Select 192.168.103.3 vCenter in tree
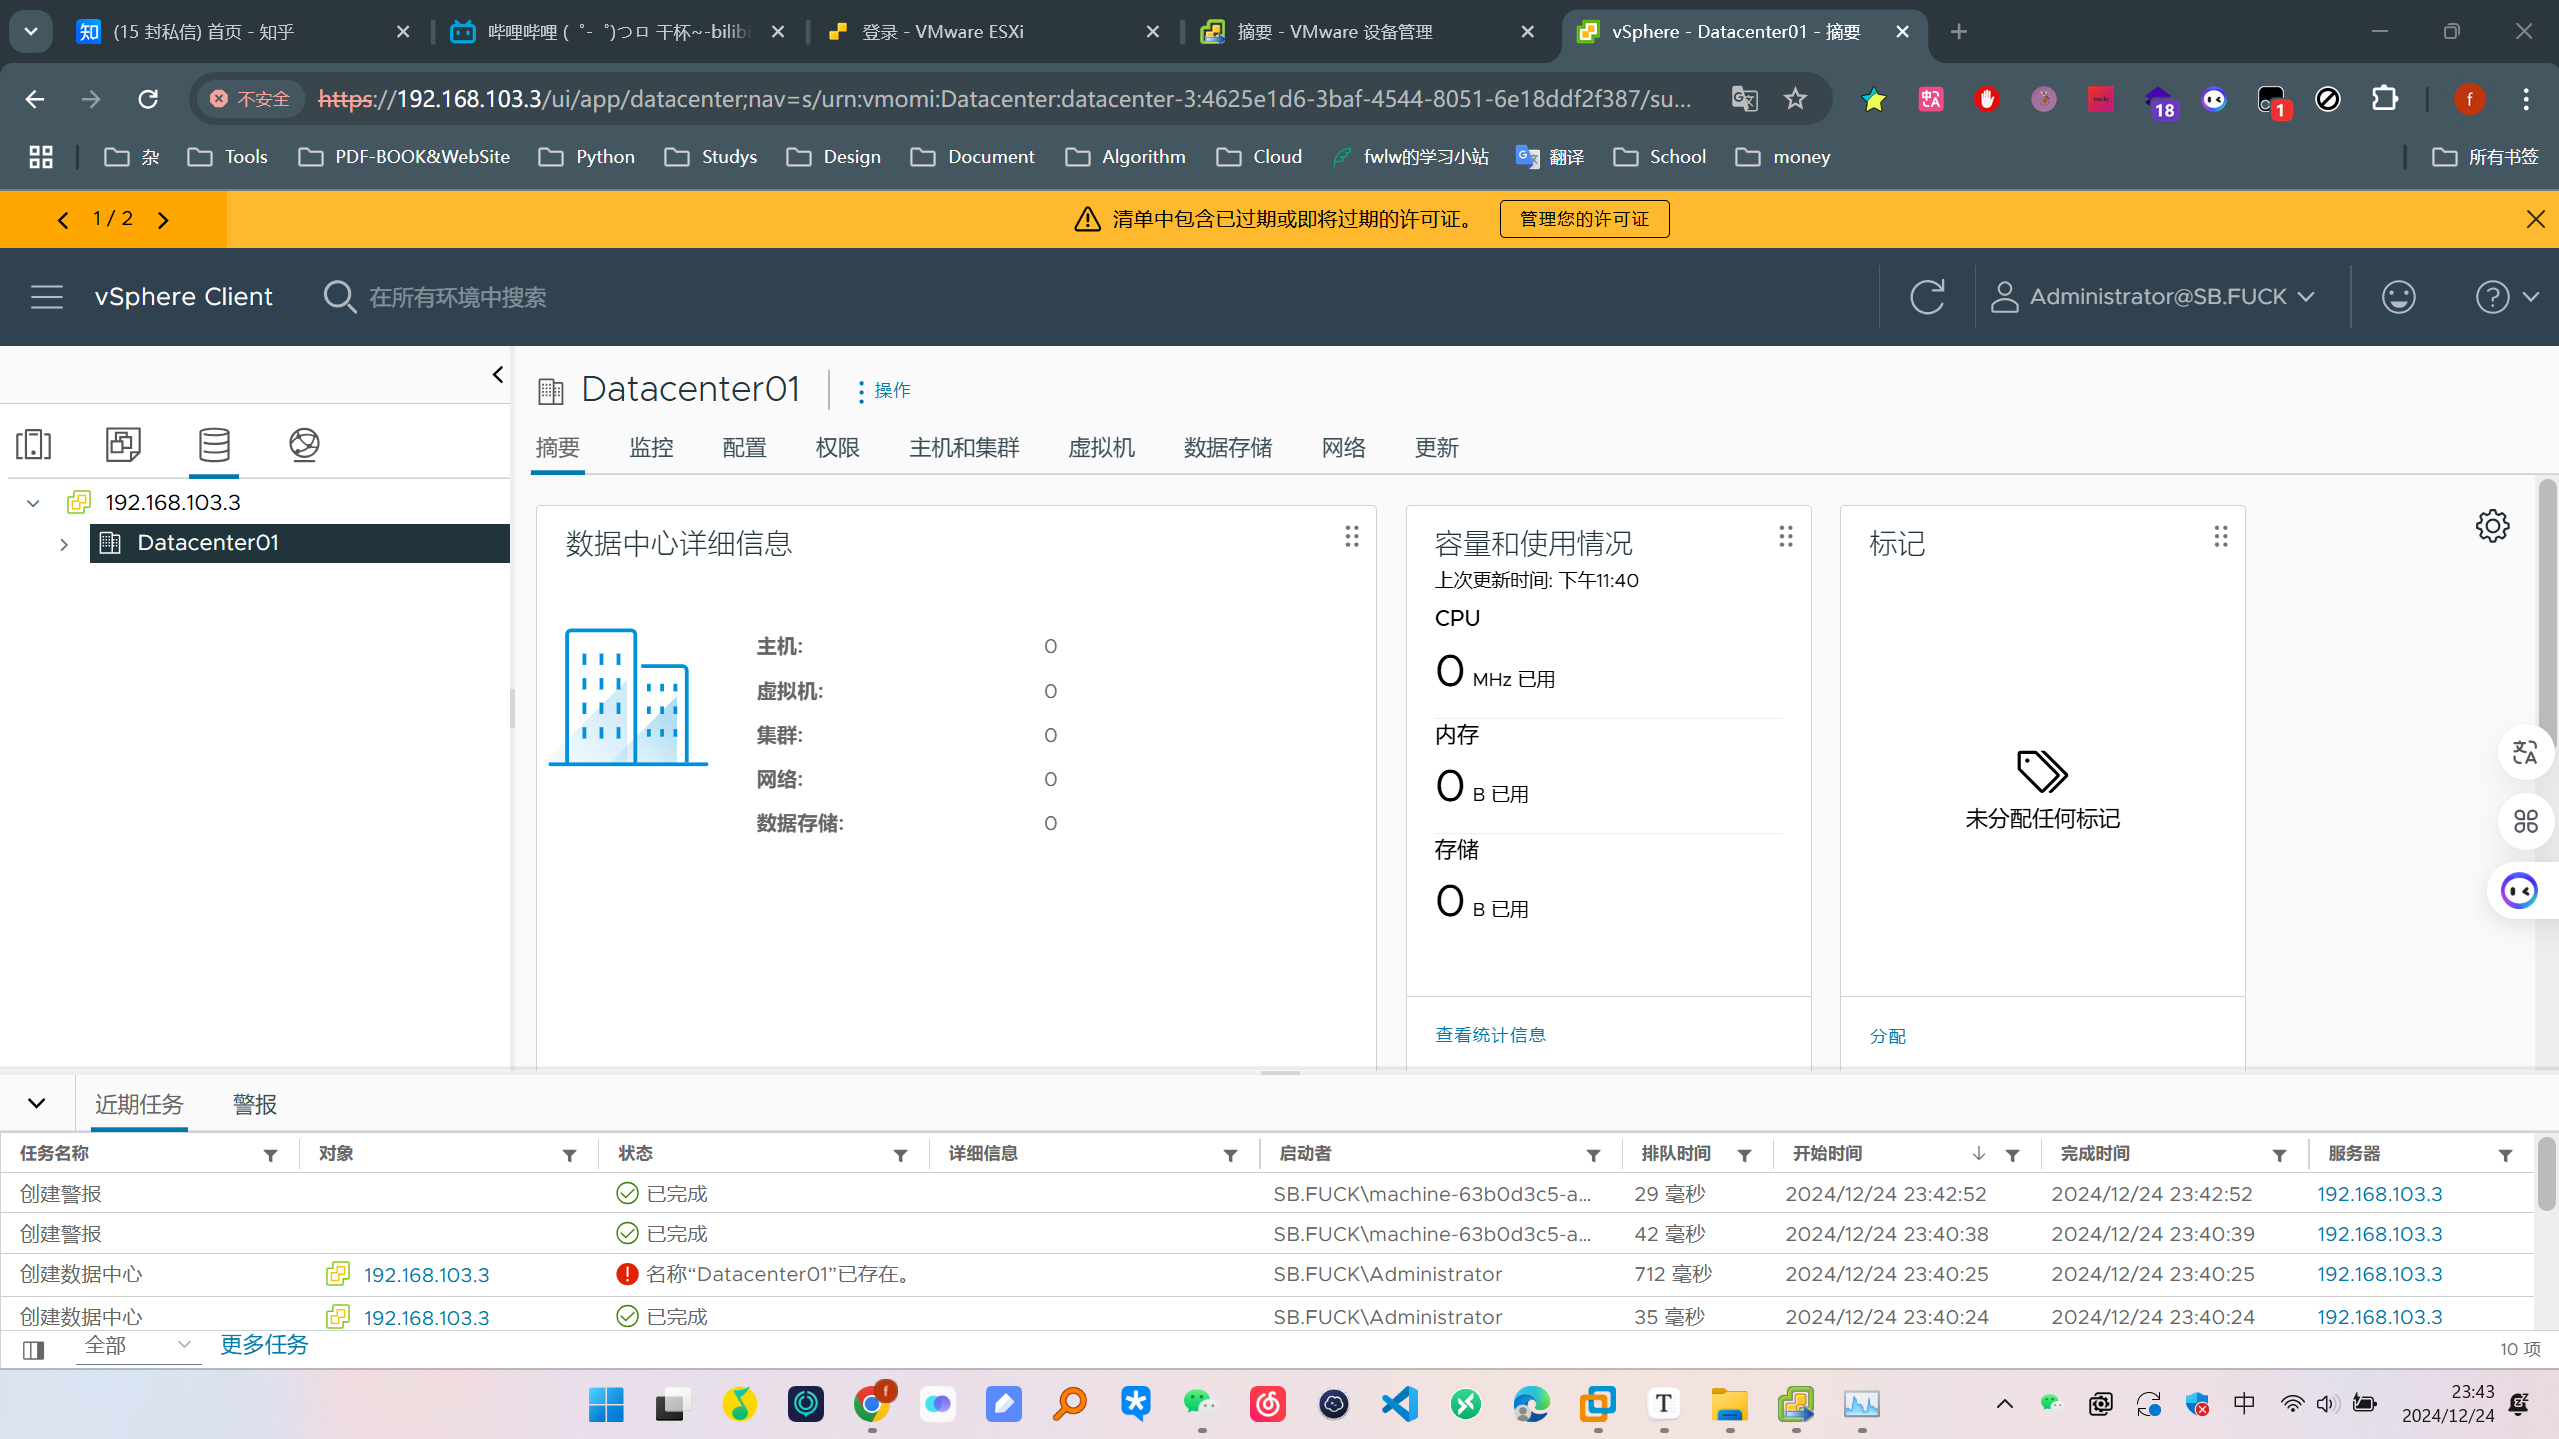 click(173, 502)
